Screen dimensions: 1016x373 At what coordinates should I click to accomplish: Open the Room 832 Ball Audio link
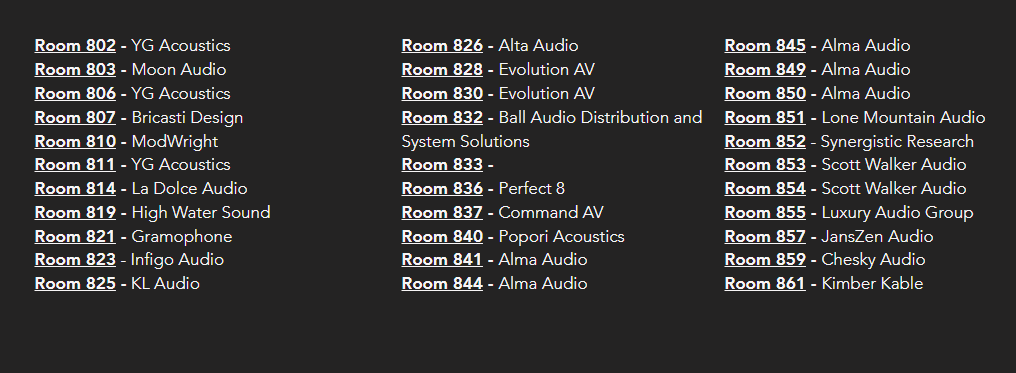pos(442,118)
